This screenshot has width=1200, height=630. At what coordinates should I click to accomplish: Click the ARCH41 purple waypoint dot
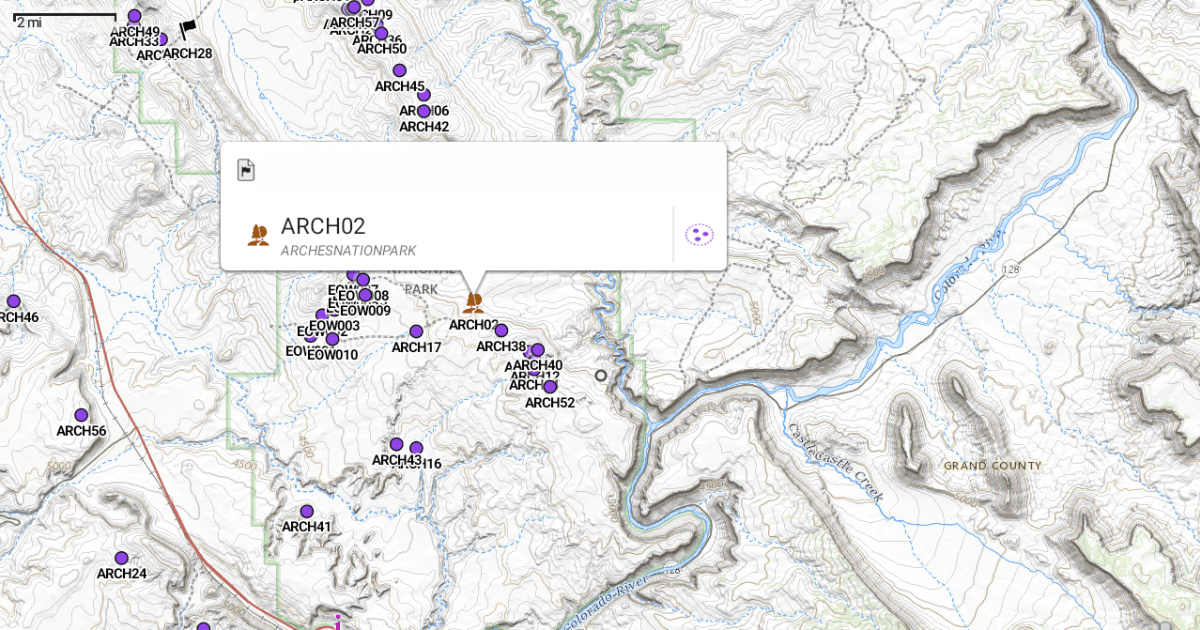[x=307, y=511]
